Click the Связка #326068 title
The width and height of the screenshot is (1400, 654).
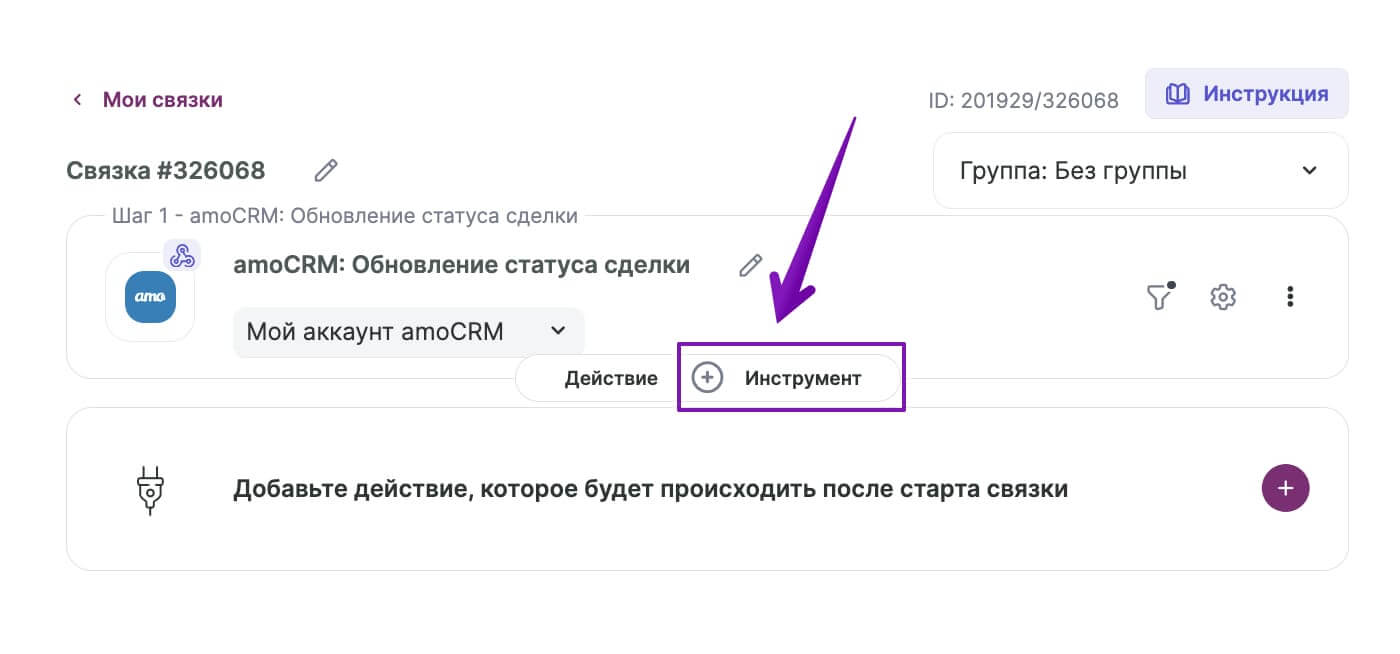pyautogui.click(x=166, y=170)
